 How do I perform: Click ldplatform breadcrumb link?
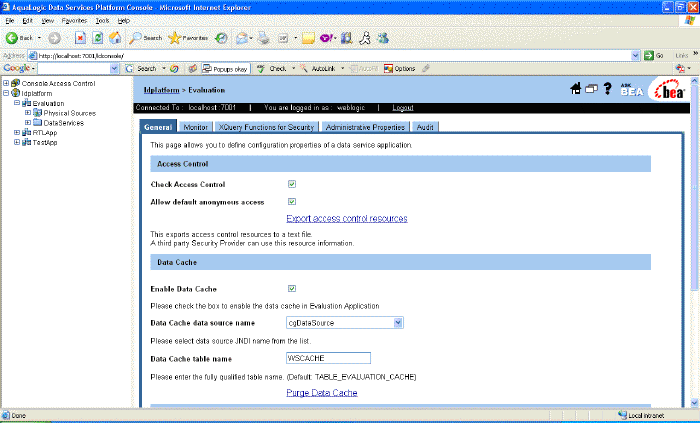pyautogui.click(x=162, y=90)
